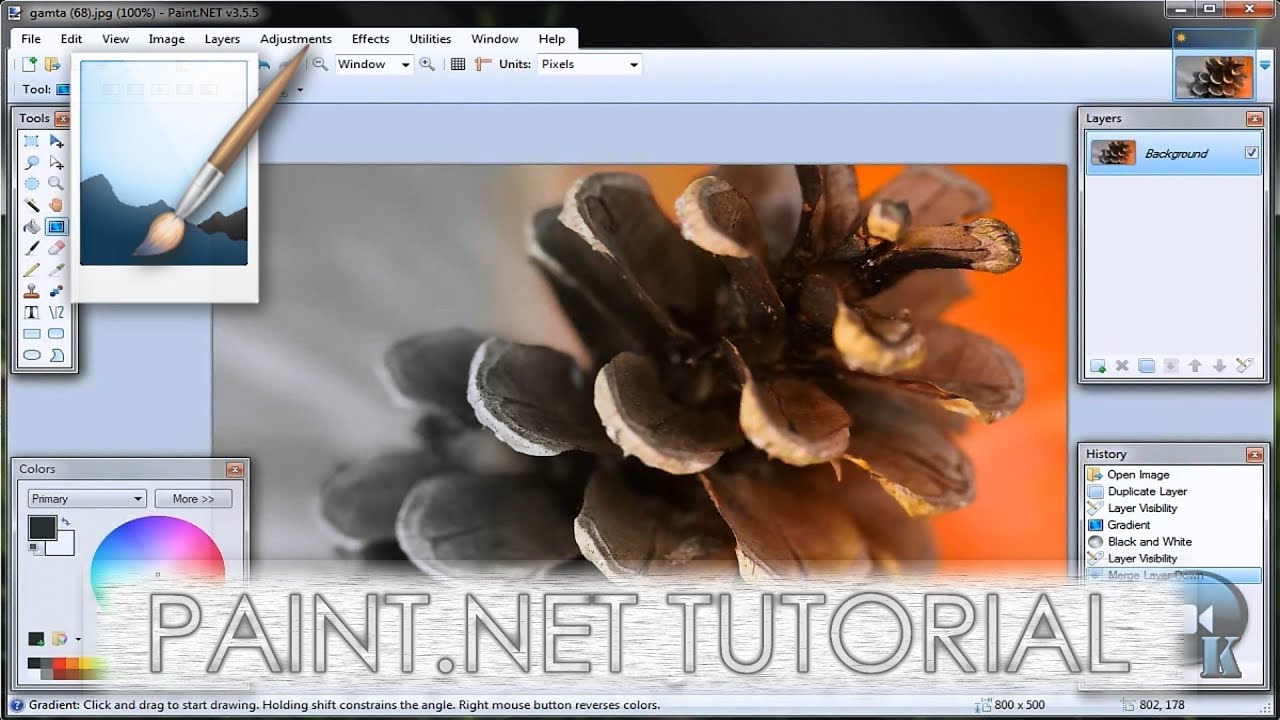Open the Primary color selector dropdown
The width and height of the screenshot is (1280, 720).
pyautogui.click(x=87, y=498)
